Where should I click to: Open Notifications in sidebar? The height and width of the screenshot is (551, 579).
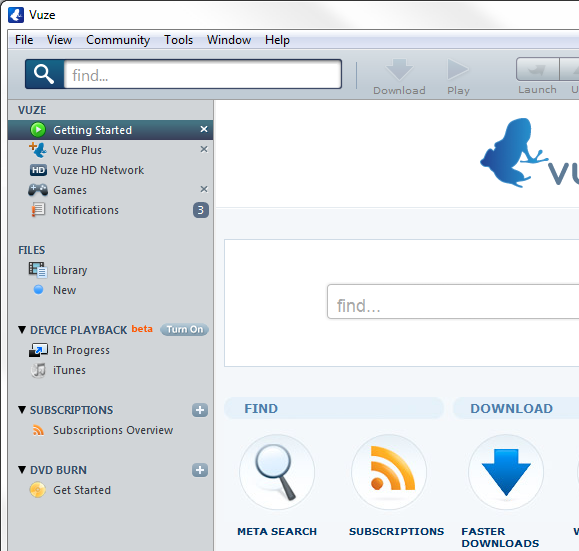[110, 210]
